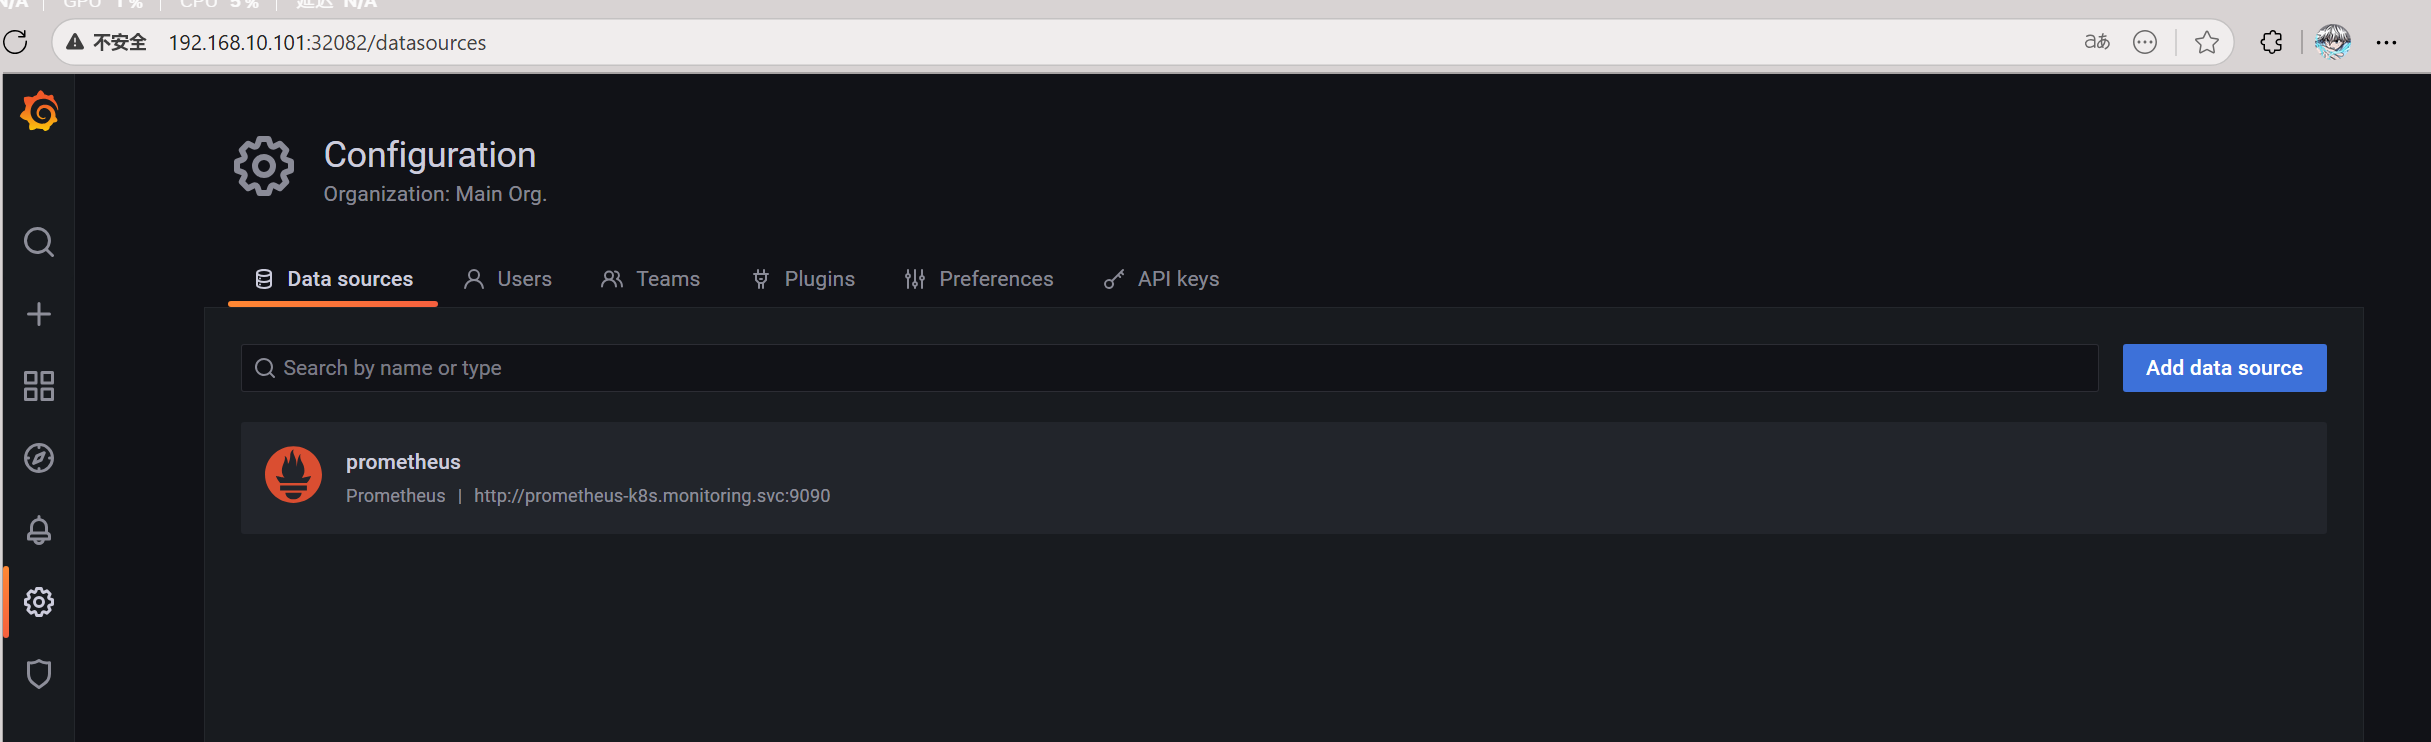
Task: Switch to the Plugins tab
Action: tap(803, 279)
